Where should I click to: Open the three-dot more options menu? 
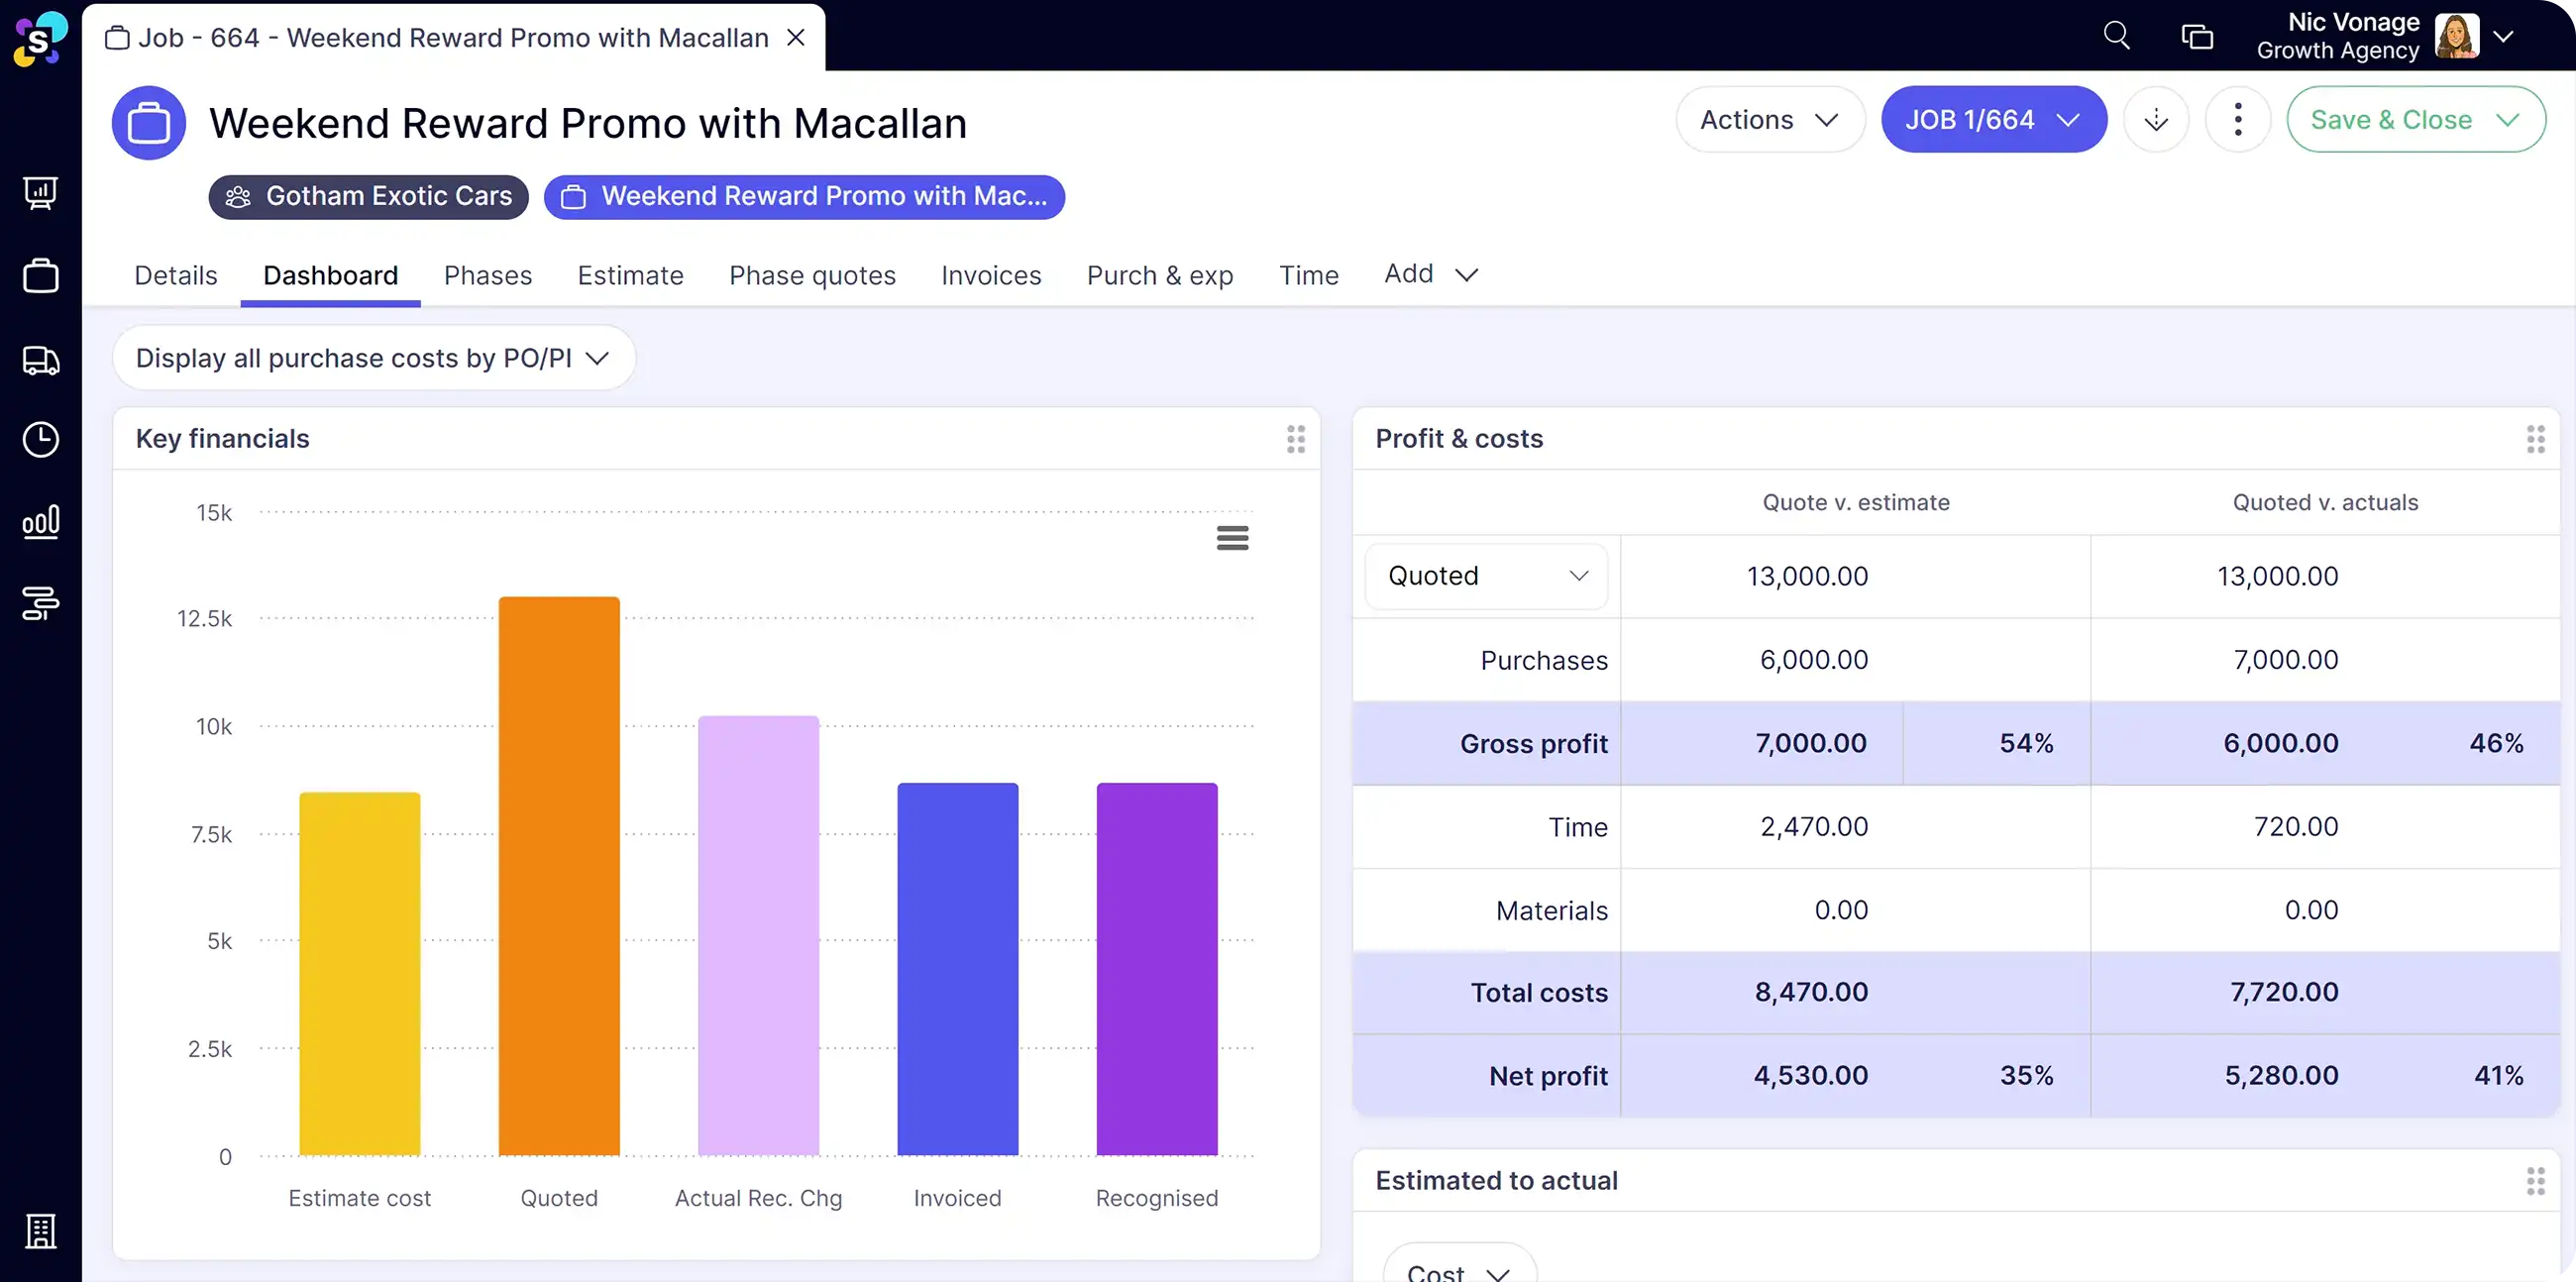(x=2237, y=119)
